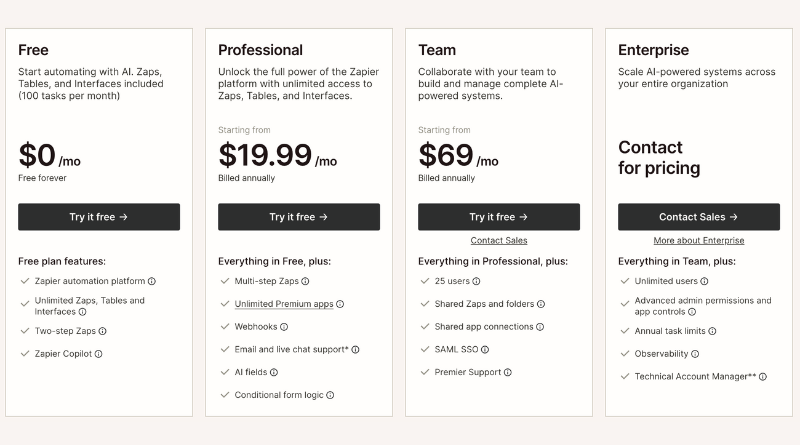Show info tooltip for Conditional form logic

pos(330,395)
